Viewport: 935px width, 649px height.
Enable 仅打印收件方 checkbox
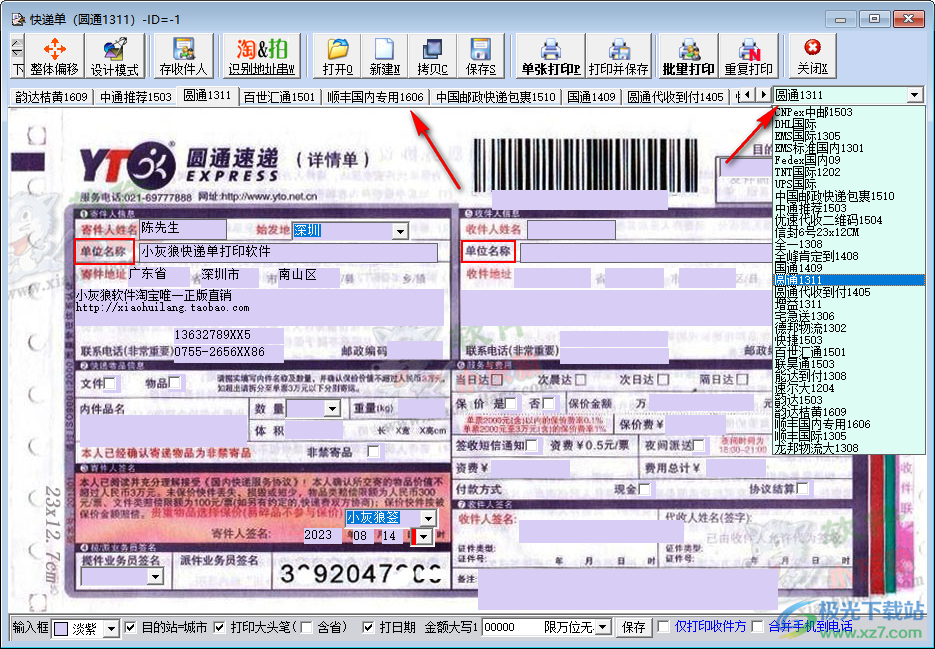coord(663,626)
